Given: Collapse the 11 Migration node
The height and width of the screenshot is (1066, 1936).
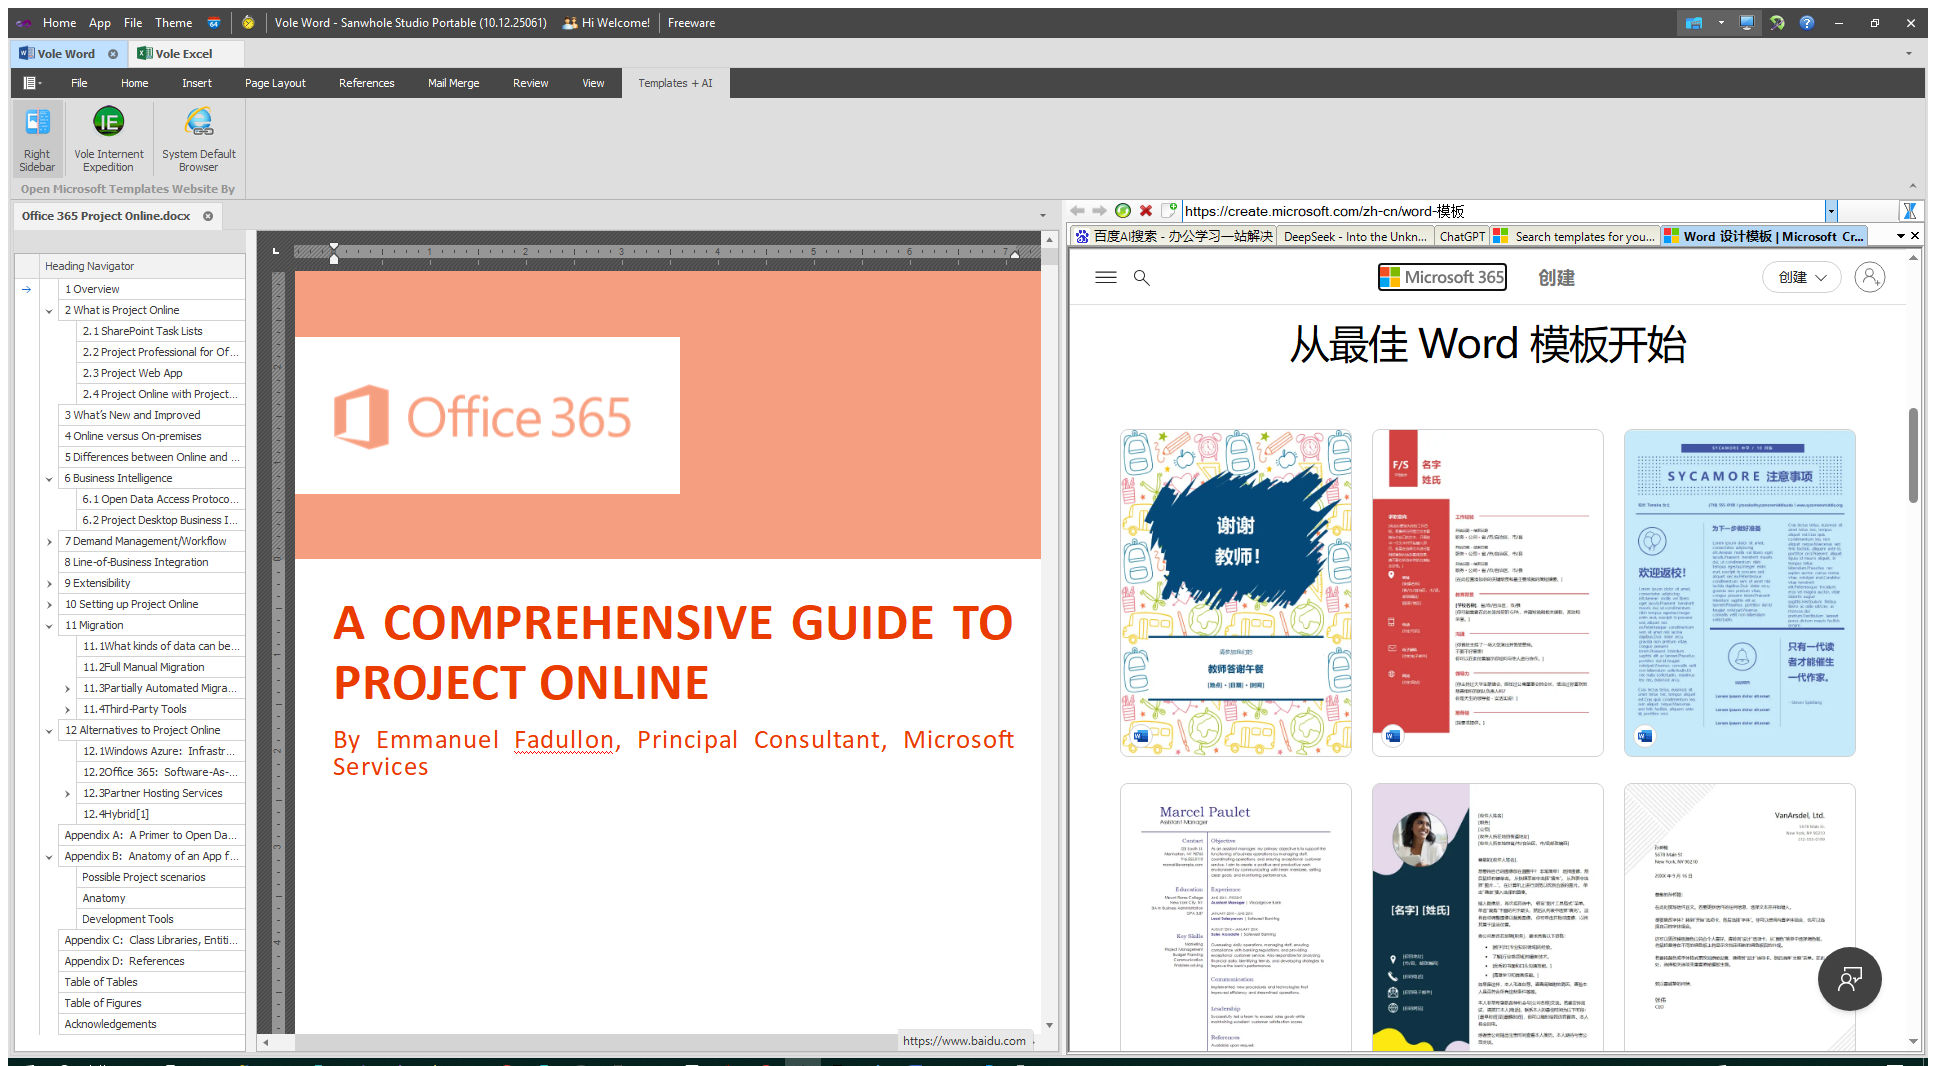Looking at the screenshot, I should point(49,626).
